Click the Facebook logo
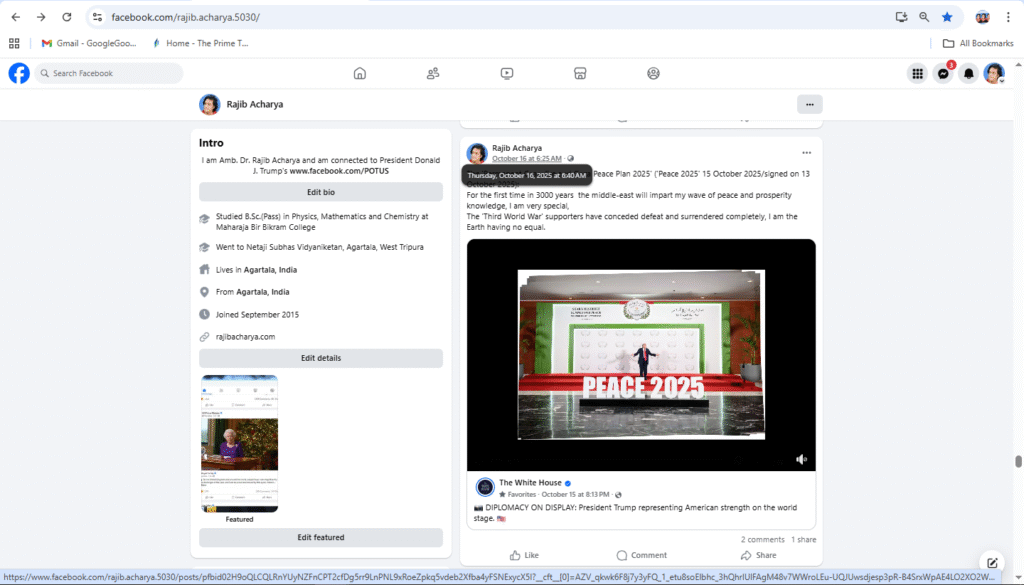This screenshot has width=1024, height=585. 19,73
